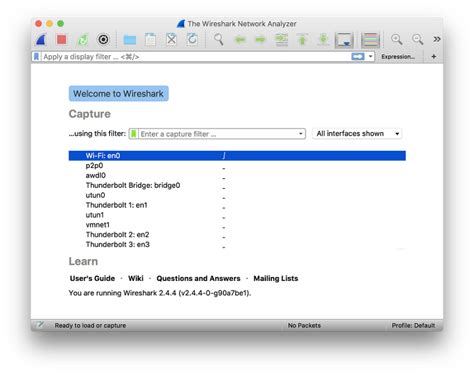Select the Thunderbolt Bridge: bridge0 interface
The width and height of the screenshot is (474, 375).
[237, 185]
